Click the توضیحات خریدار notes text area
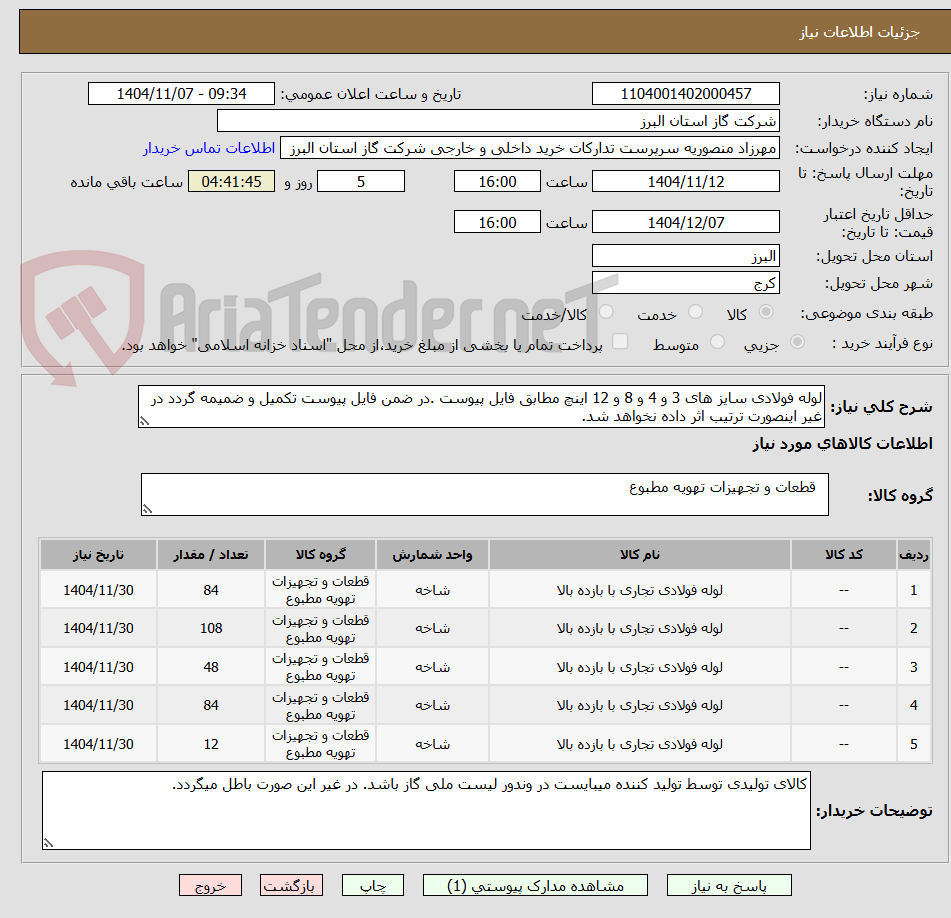951x918 pixels. click(x=426, y=811)
